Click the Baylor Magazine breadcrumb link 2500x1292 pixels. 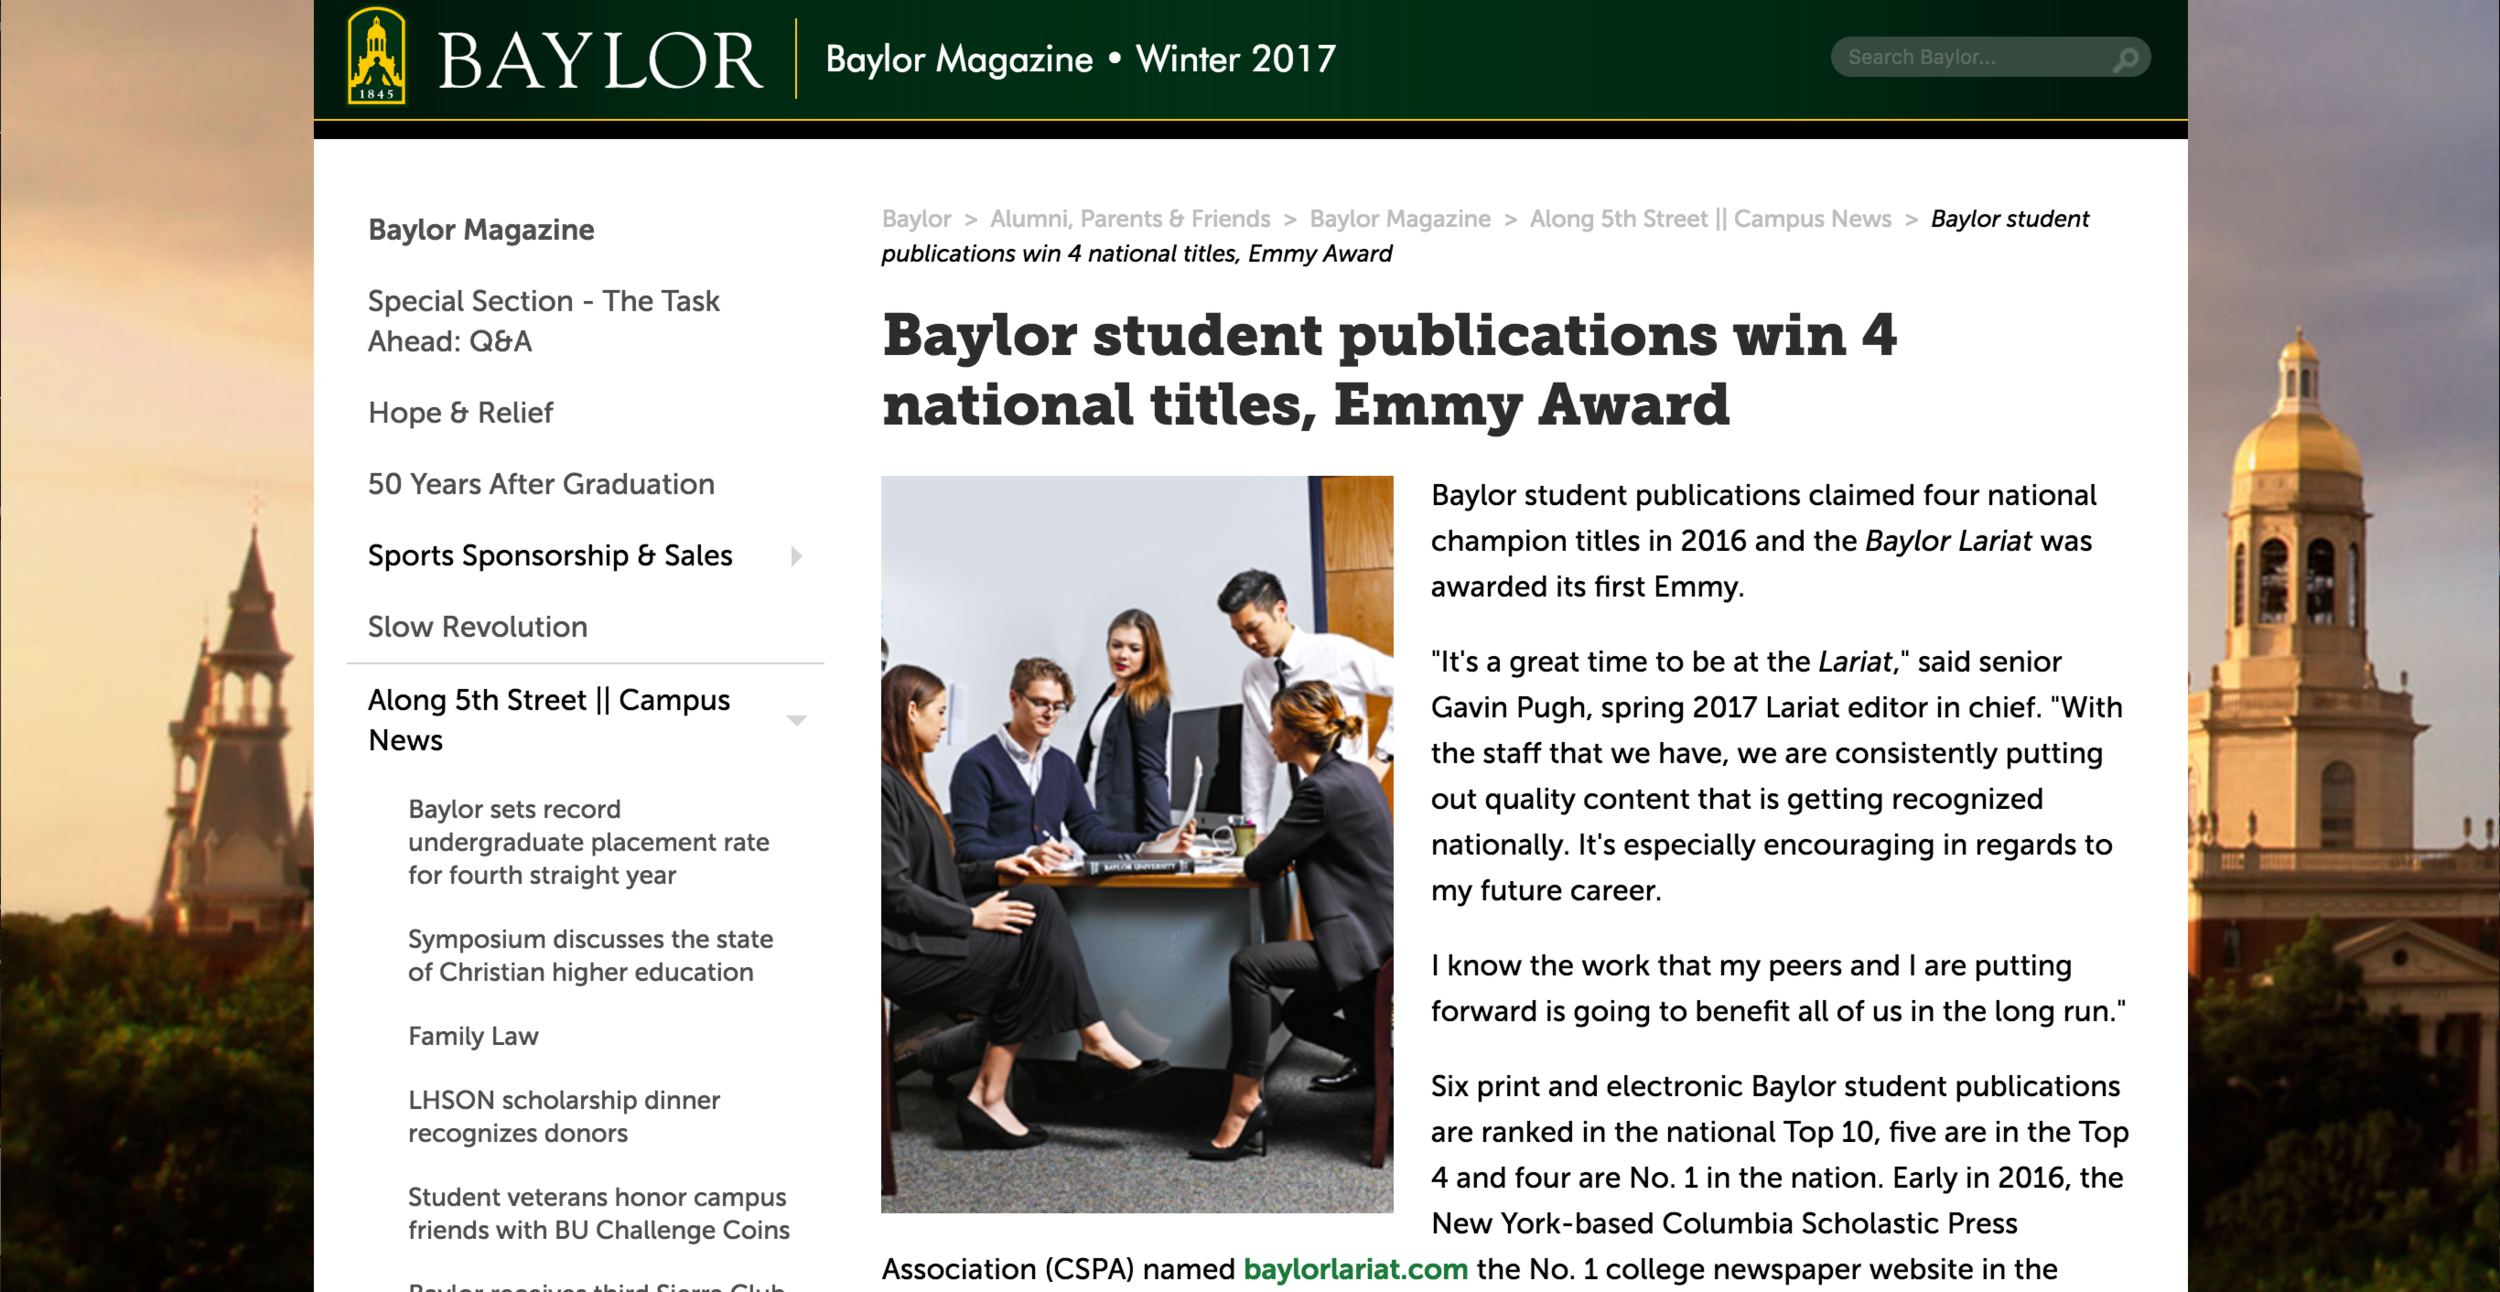click(x=1400, y=219)
